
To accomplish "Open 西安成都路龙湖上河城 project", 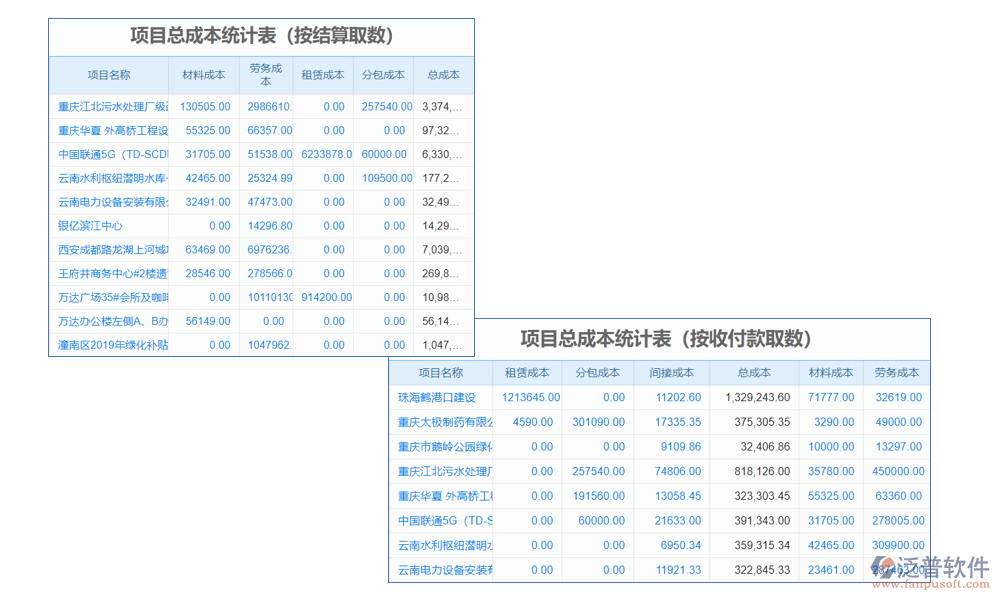I will coord(113,250).
